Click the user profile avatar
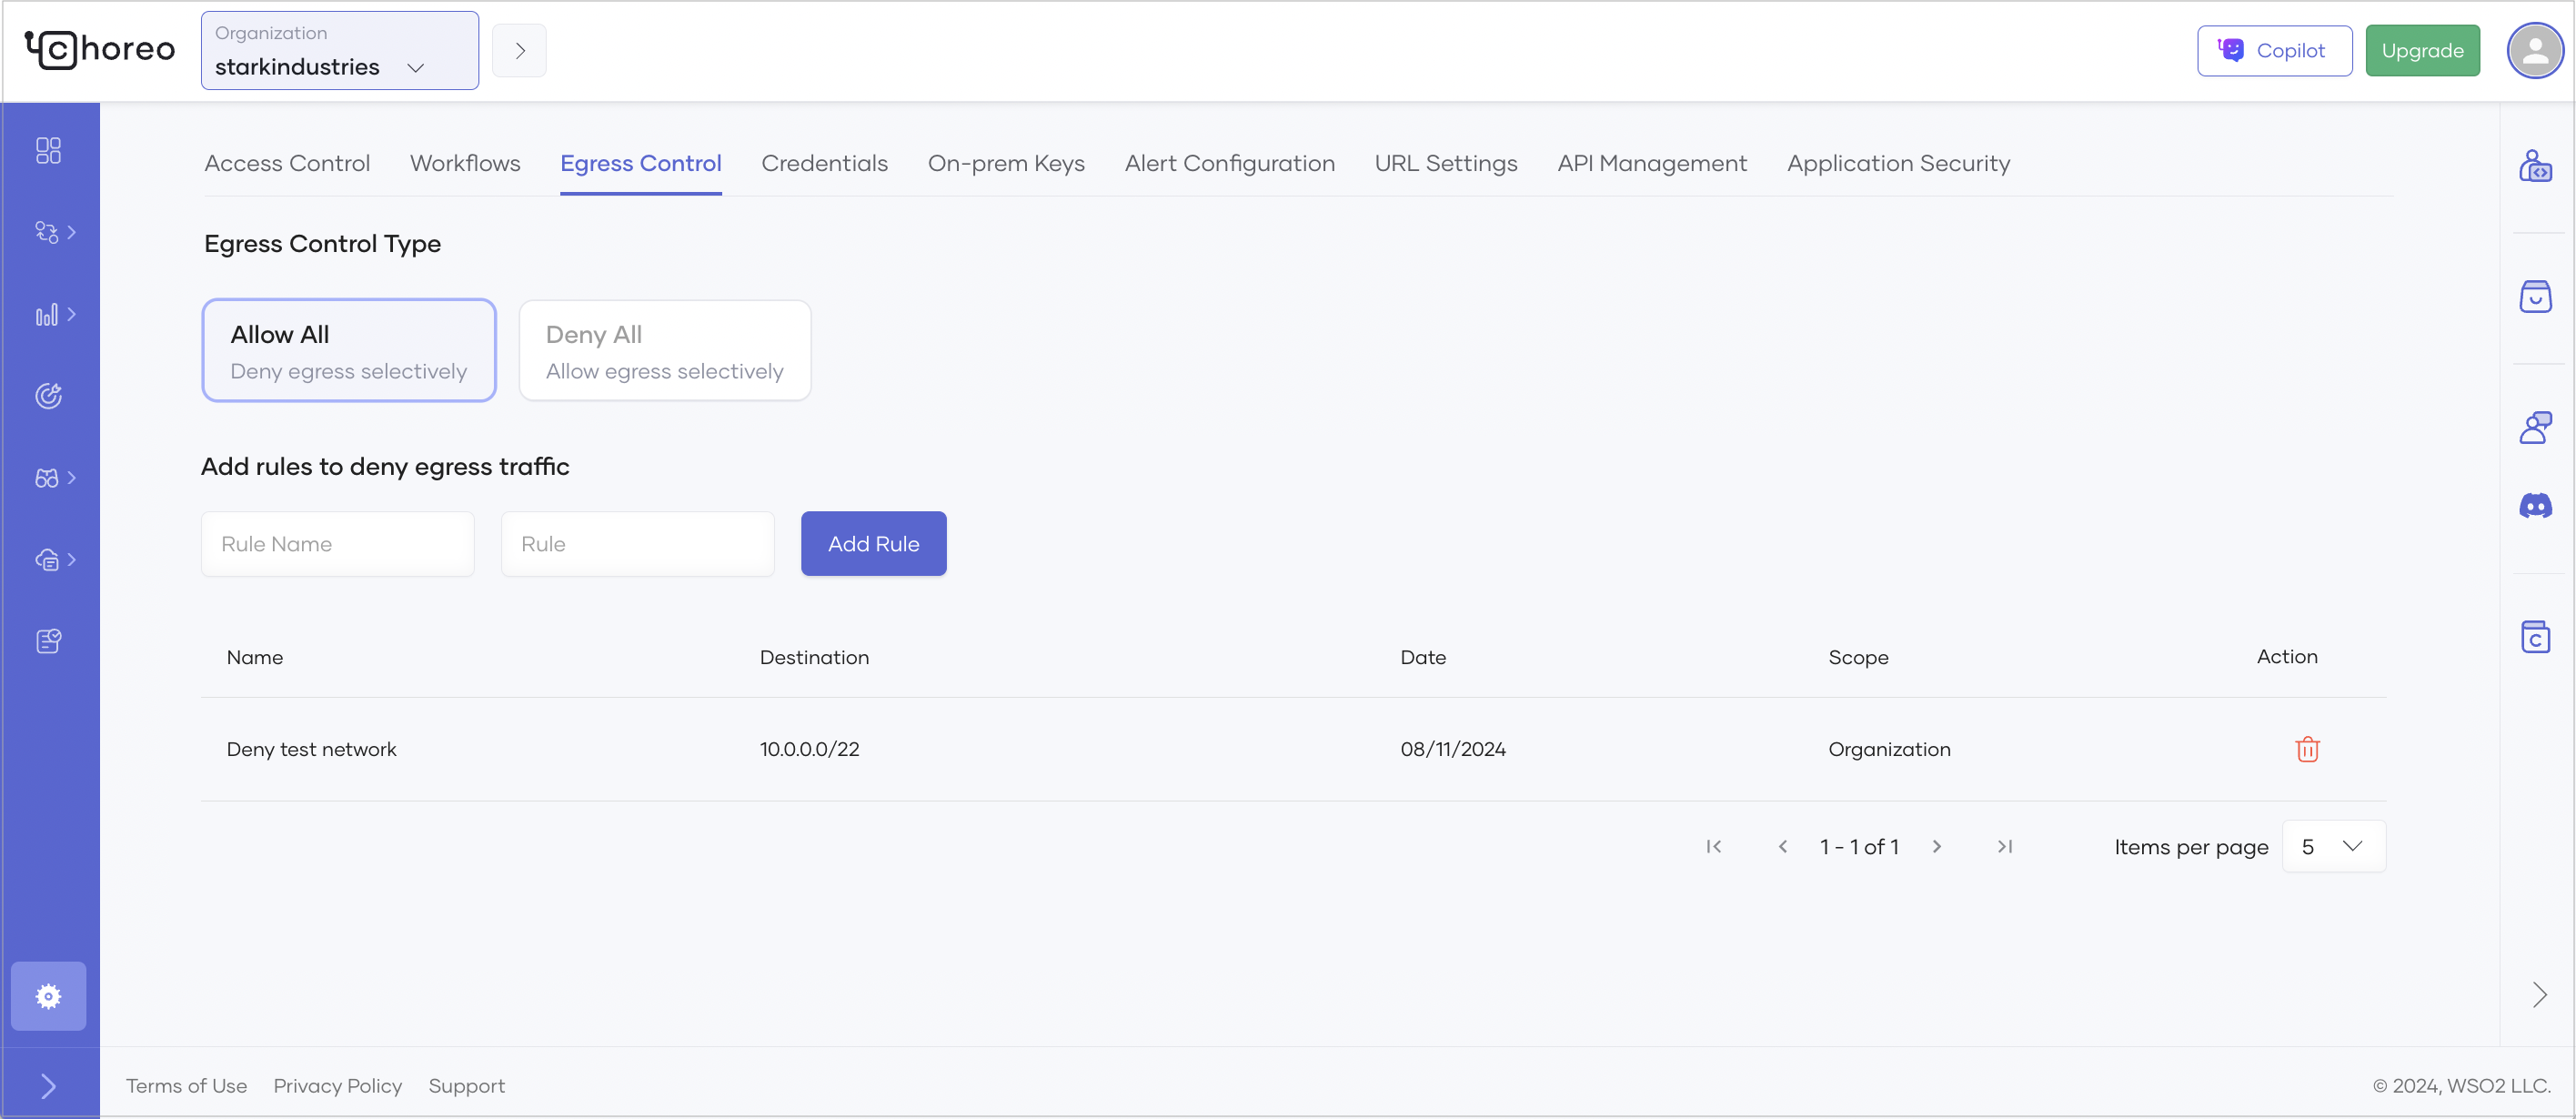The image size is (2576, 1119). coord(2533,50)
